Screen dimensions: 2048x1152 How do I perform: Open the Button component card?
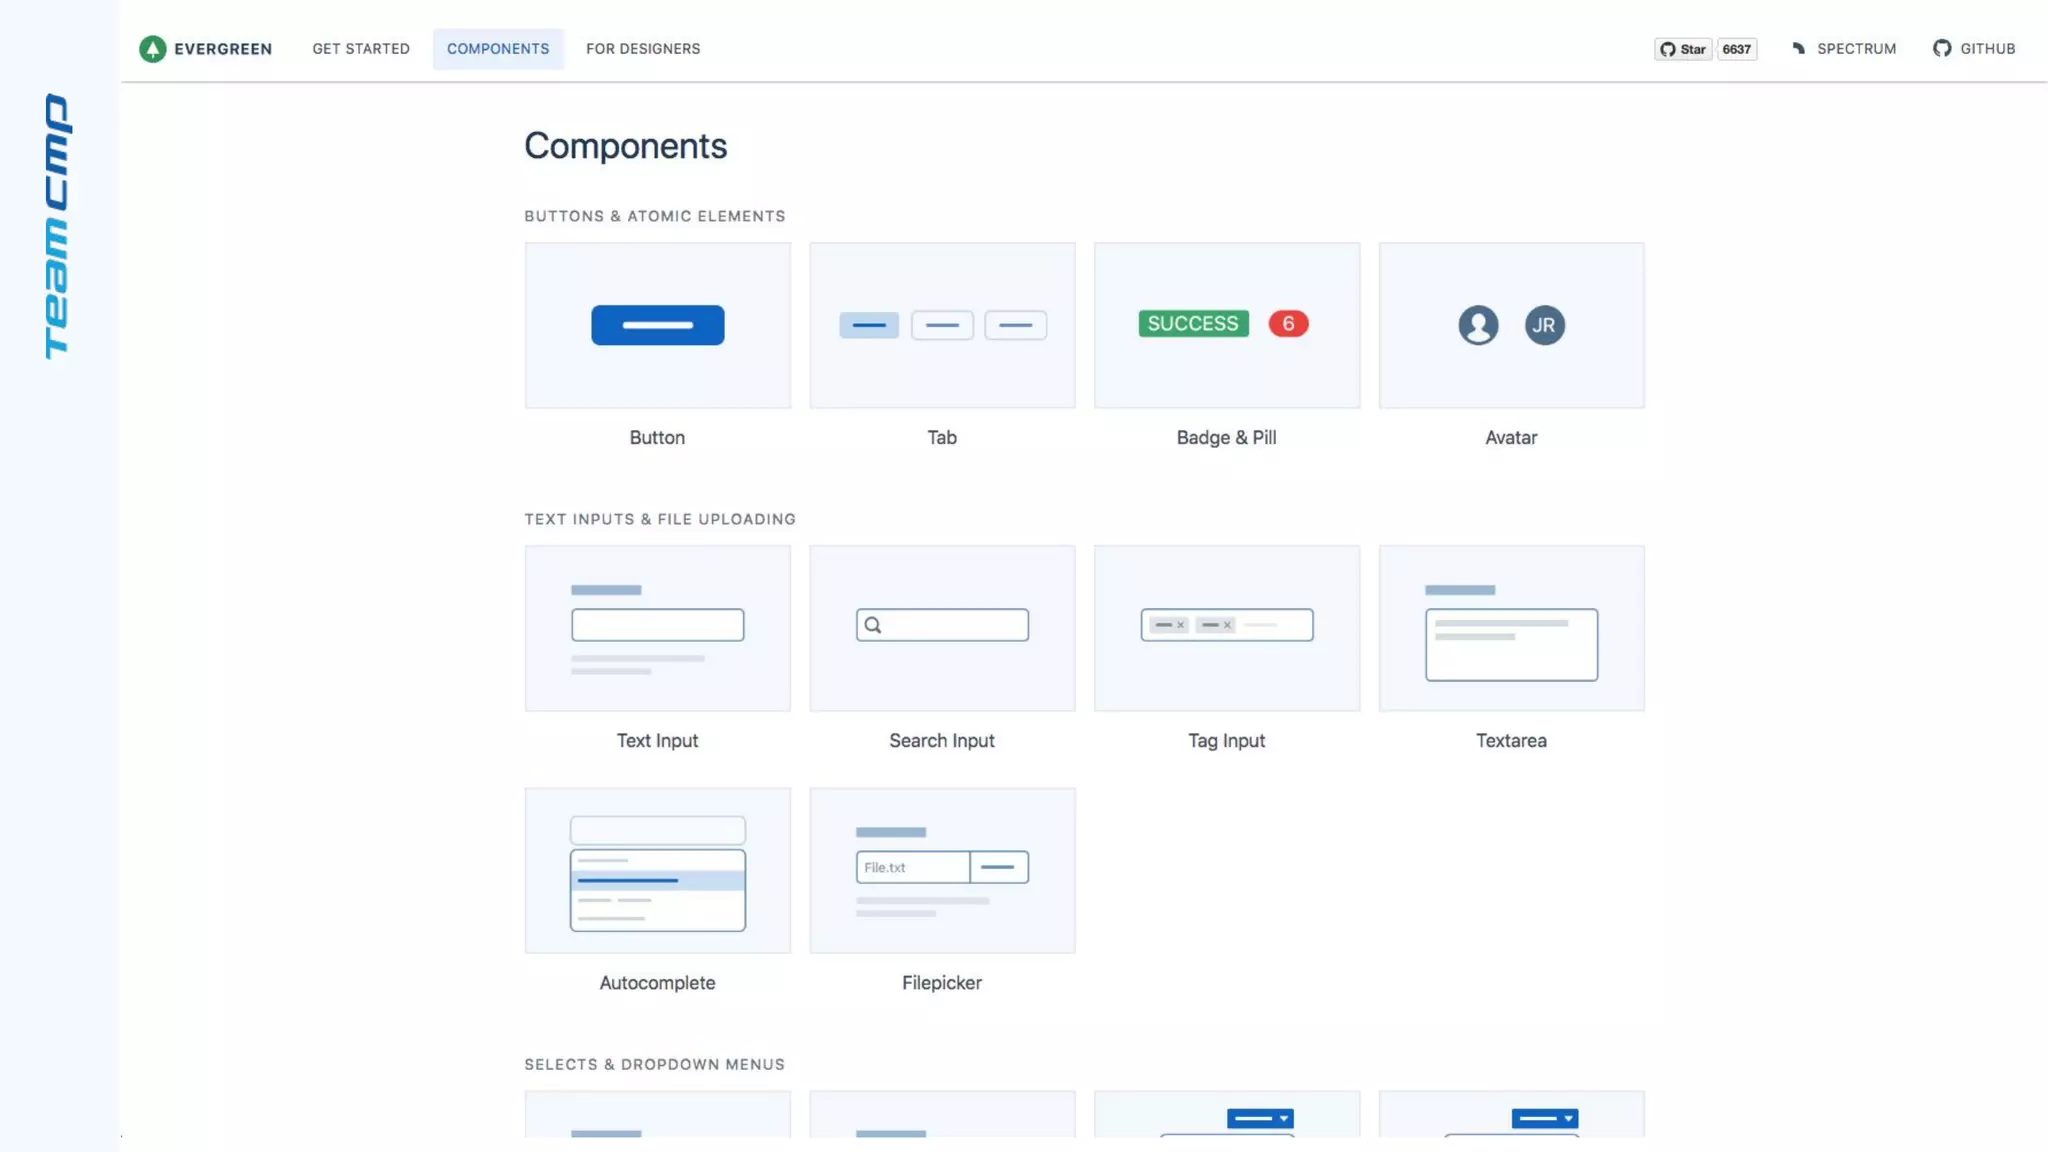[657, 326]
